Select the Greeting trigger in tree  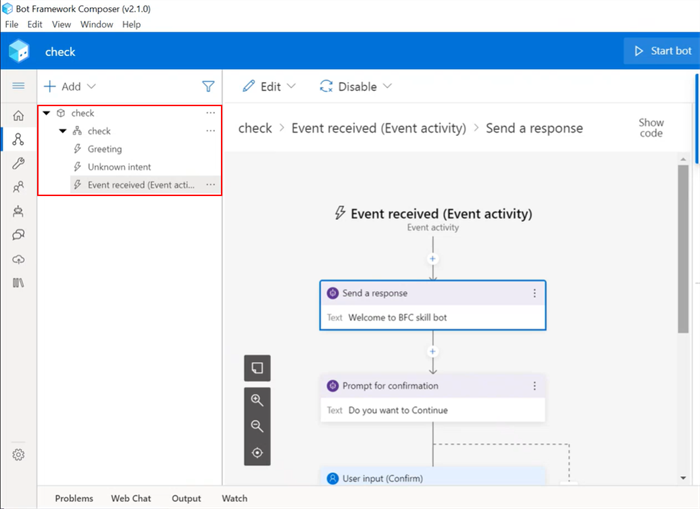tap(104, 149)
